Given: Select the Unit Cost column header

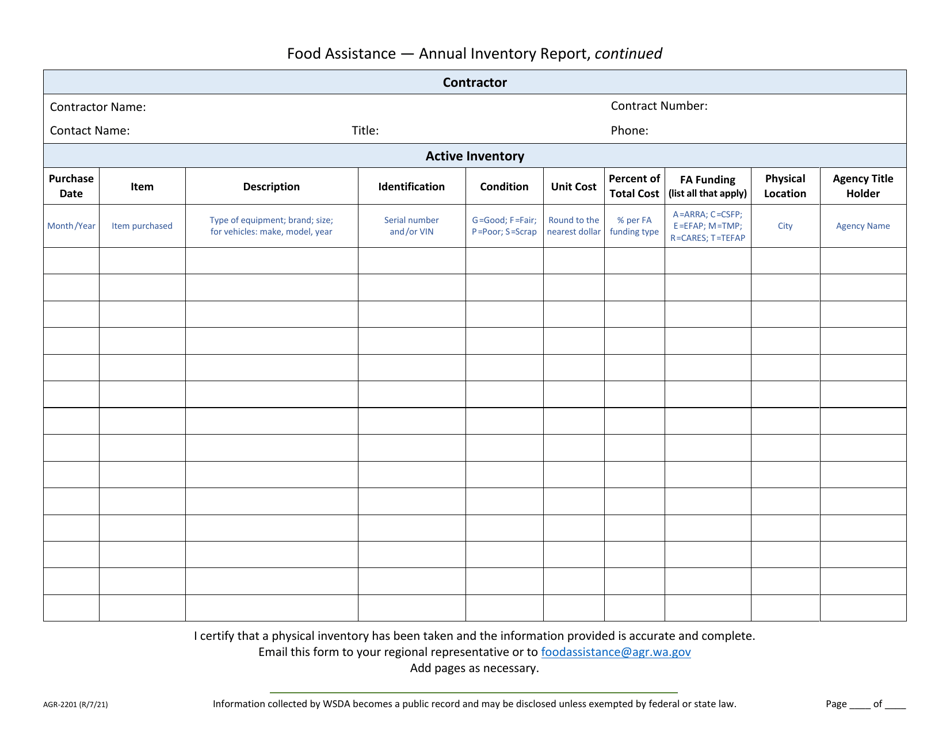Looking at the screenshot, I should (572, 186).
